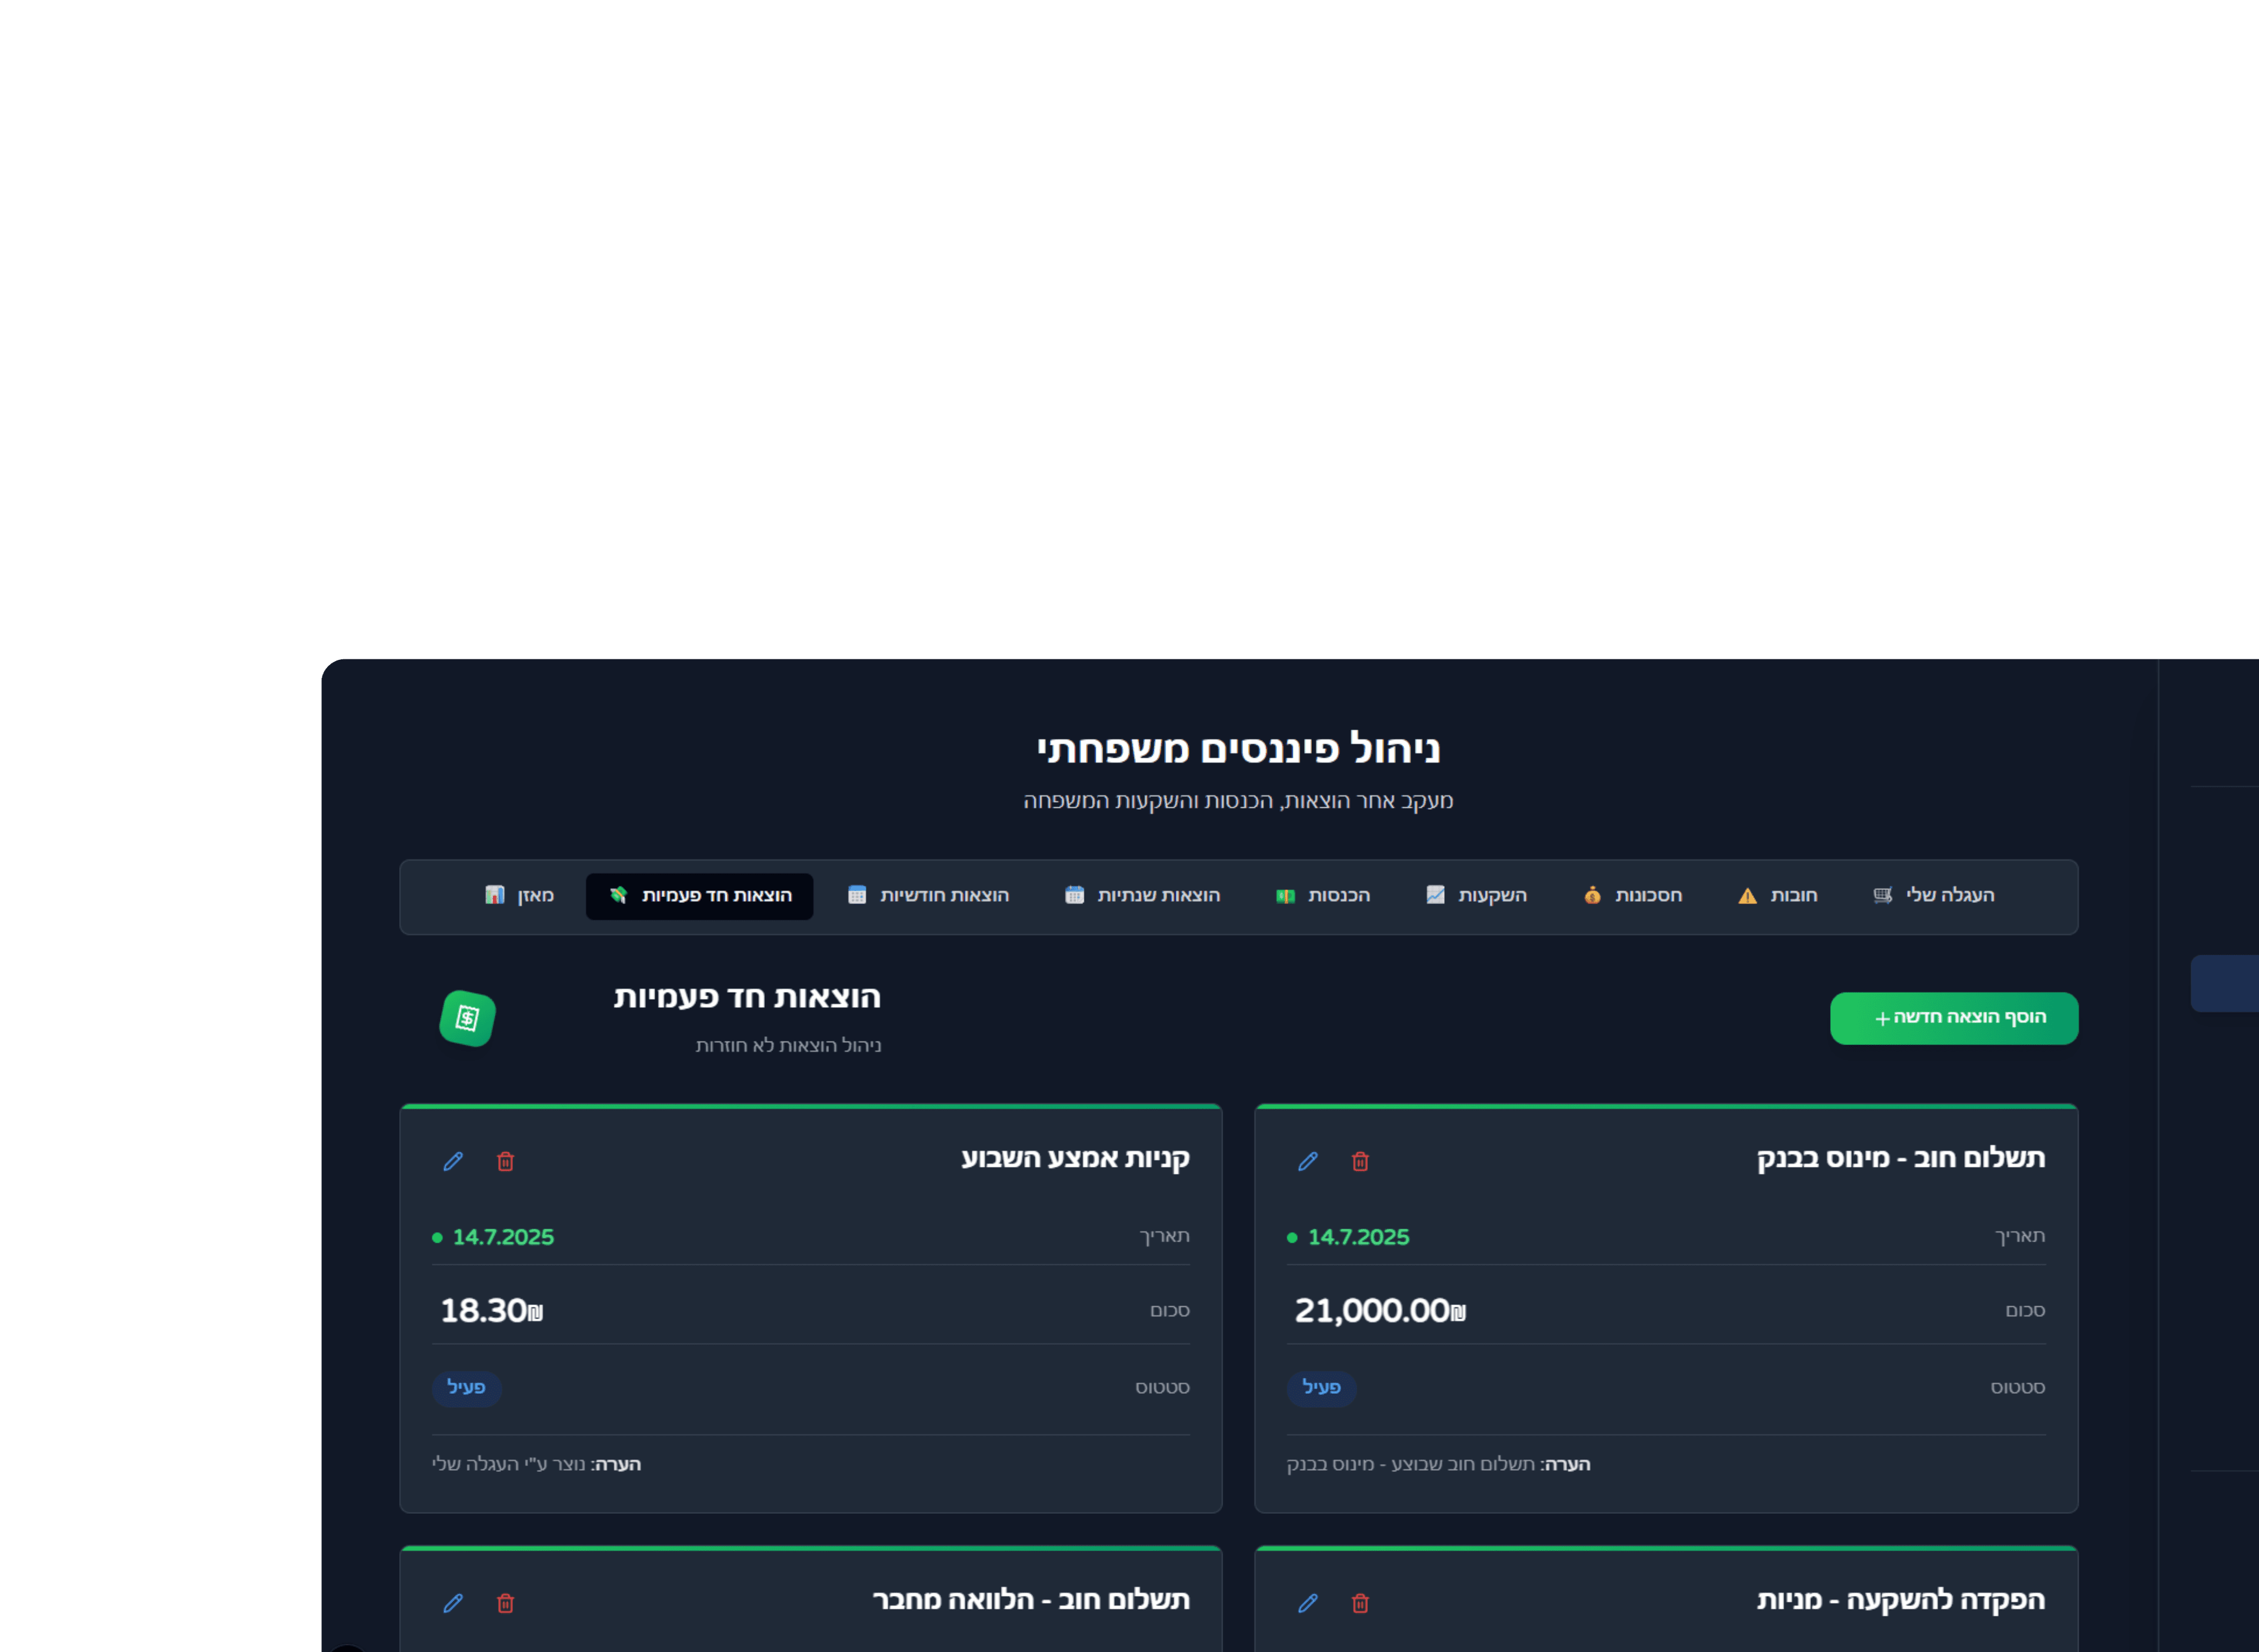Select the הכנסות tab
This screenshot has width=2259, height=1652.
click(x=1322, y=895)
